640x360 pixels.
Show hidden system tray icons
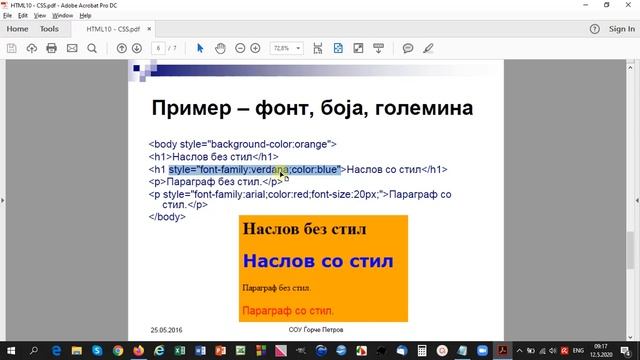tap(519, 351)
